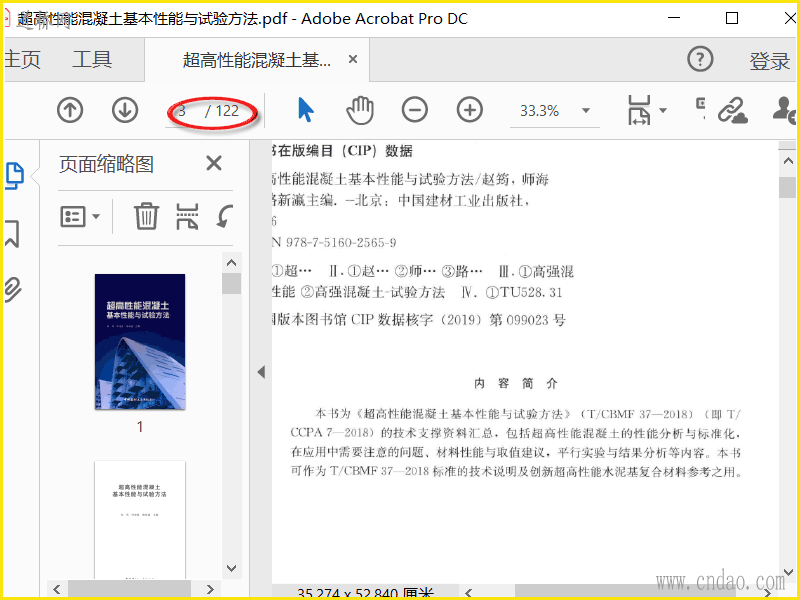Switch to the 工具 tab
800x600 pixels.
point(92,59)
